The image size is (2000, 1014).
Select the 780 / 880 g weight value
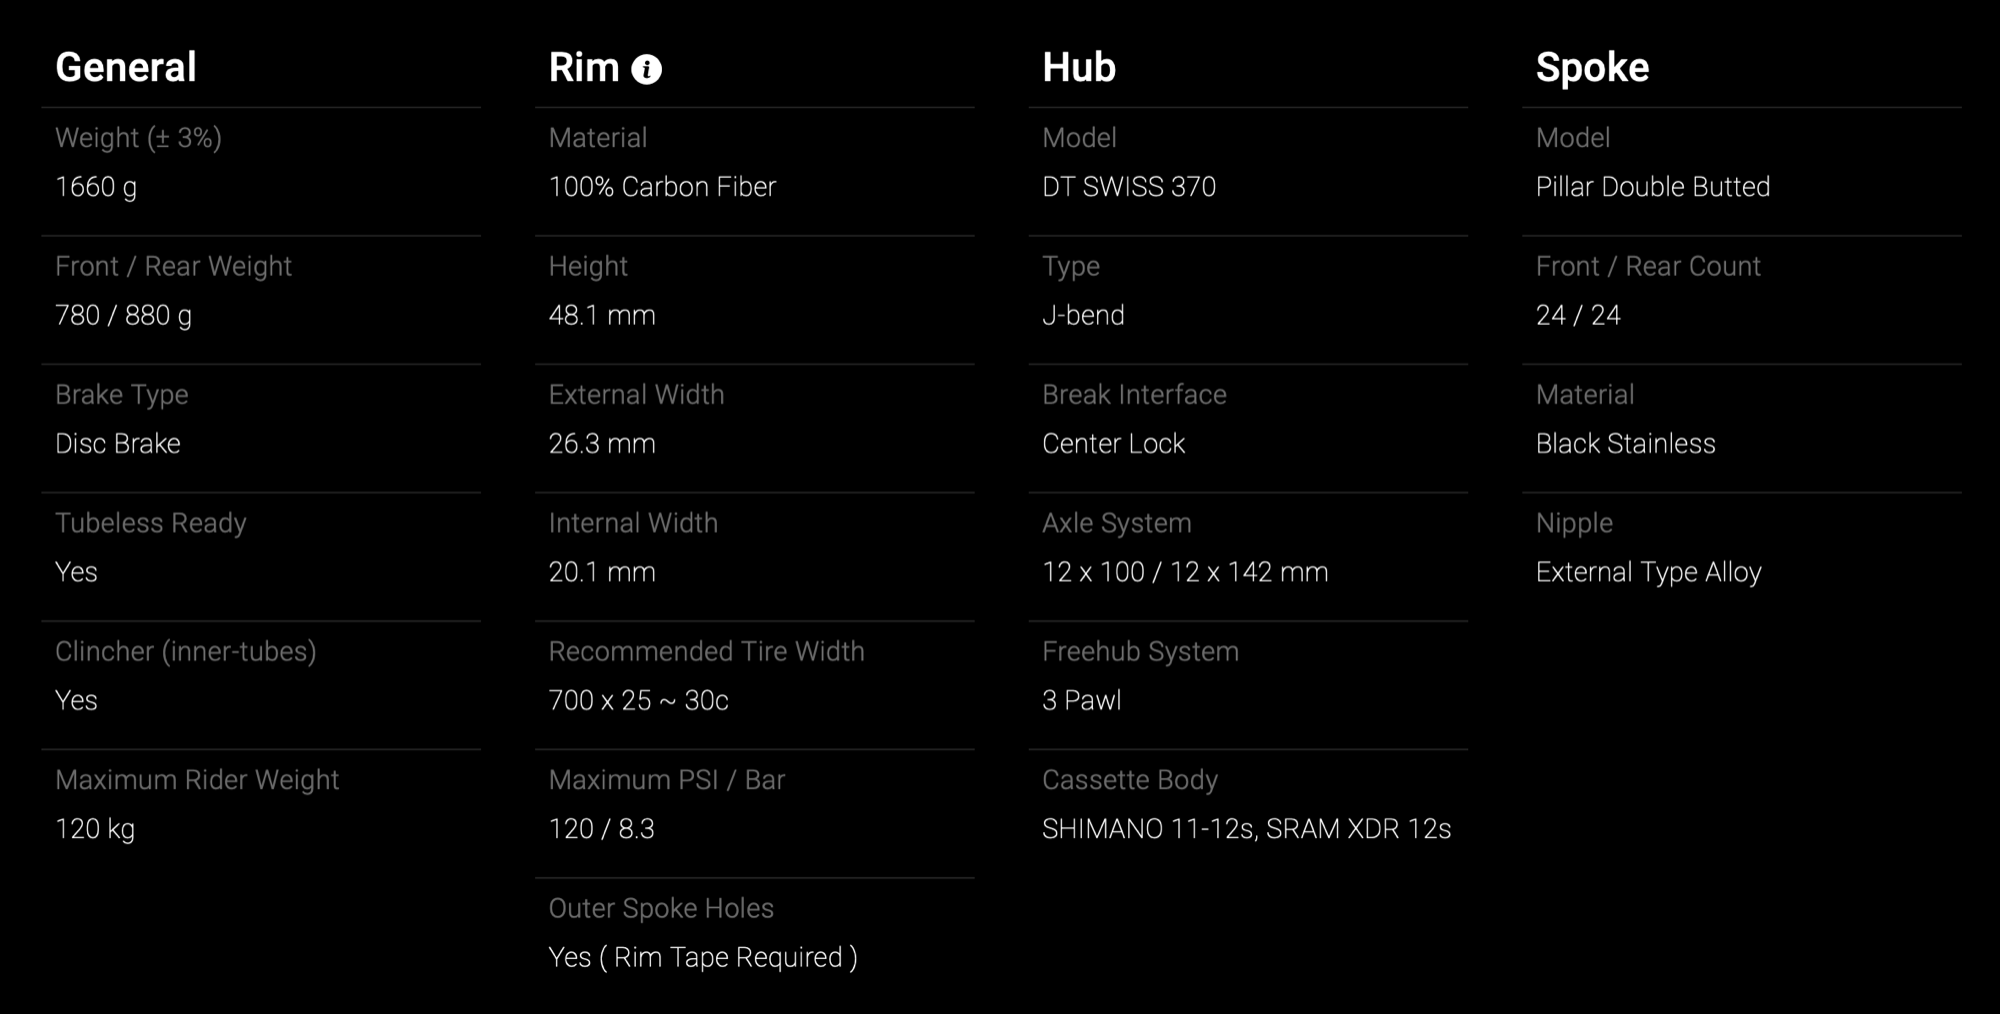pos(123,315)
